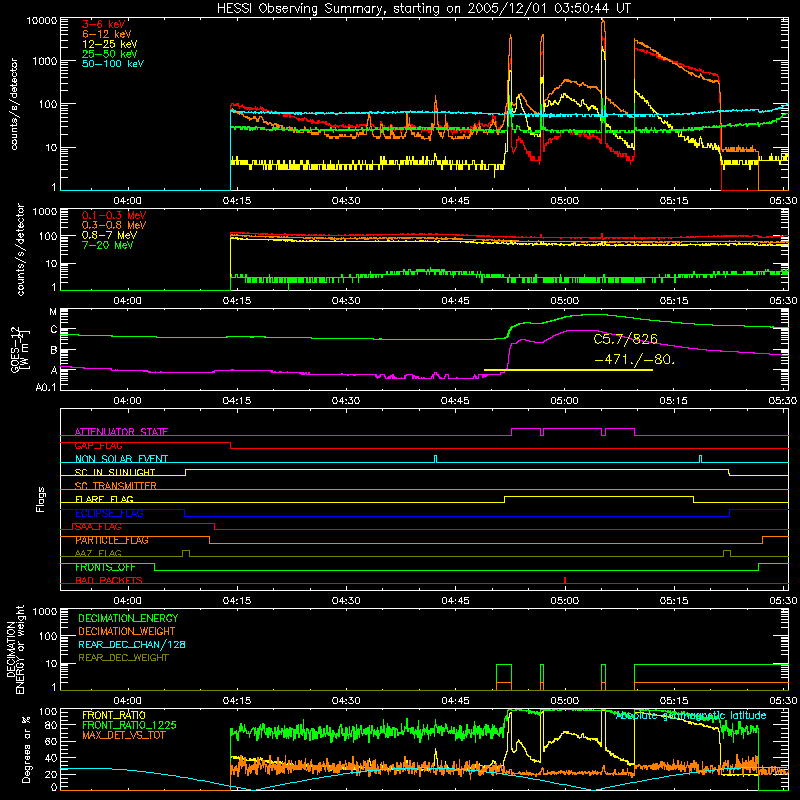The height and width of the screenshot is (800, 800).
Task: Click the Degrees or % axis label
Action: (x=26, y=750)
